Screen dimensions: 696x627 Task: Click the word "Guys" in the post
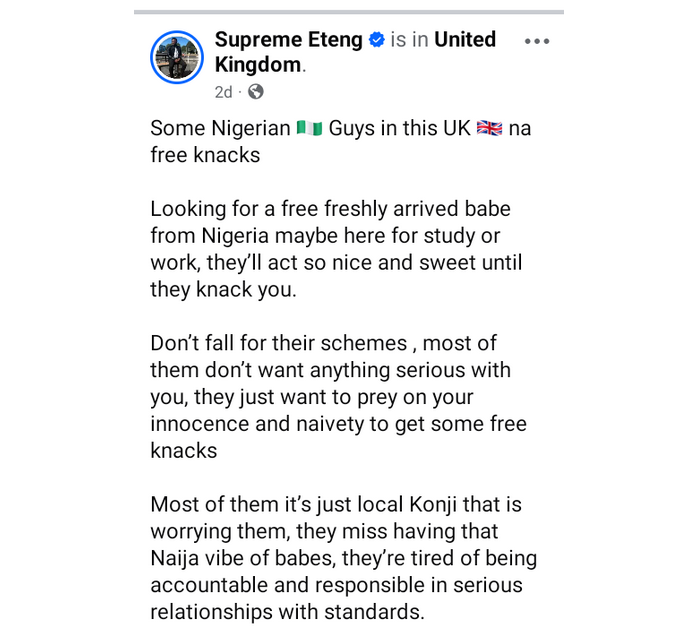coord(357,130)
